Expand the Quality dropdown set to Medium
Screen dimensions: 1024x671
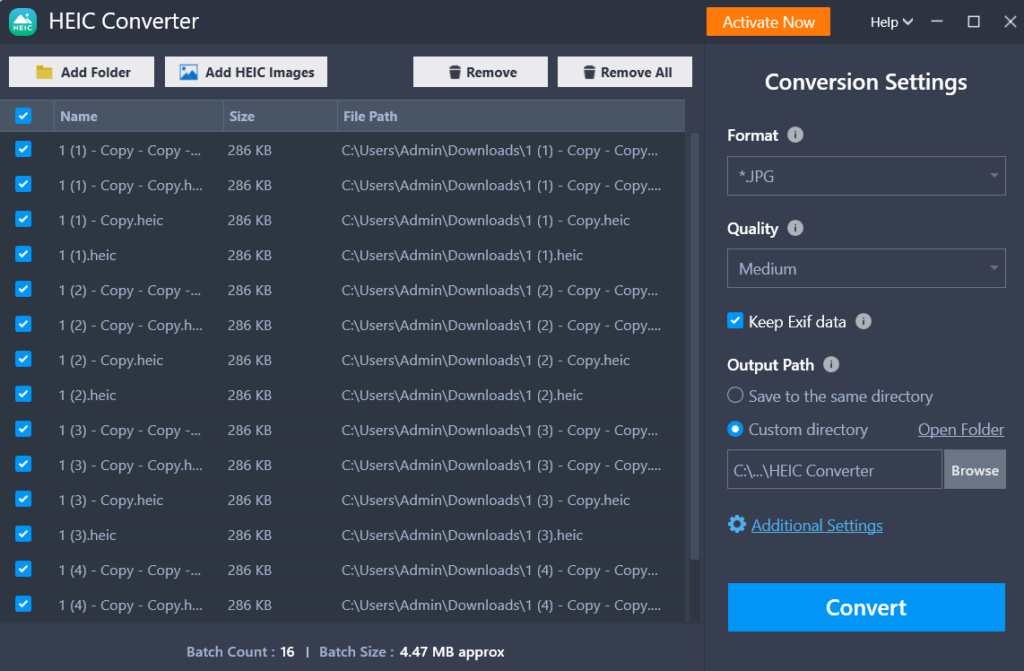[x=865, y=269]
